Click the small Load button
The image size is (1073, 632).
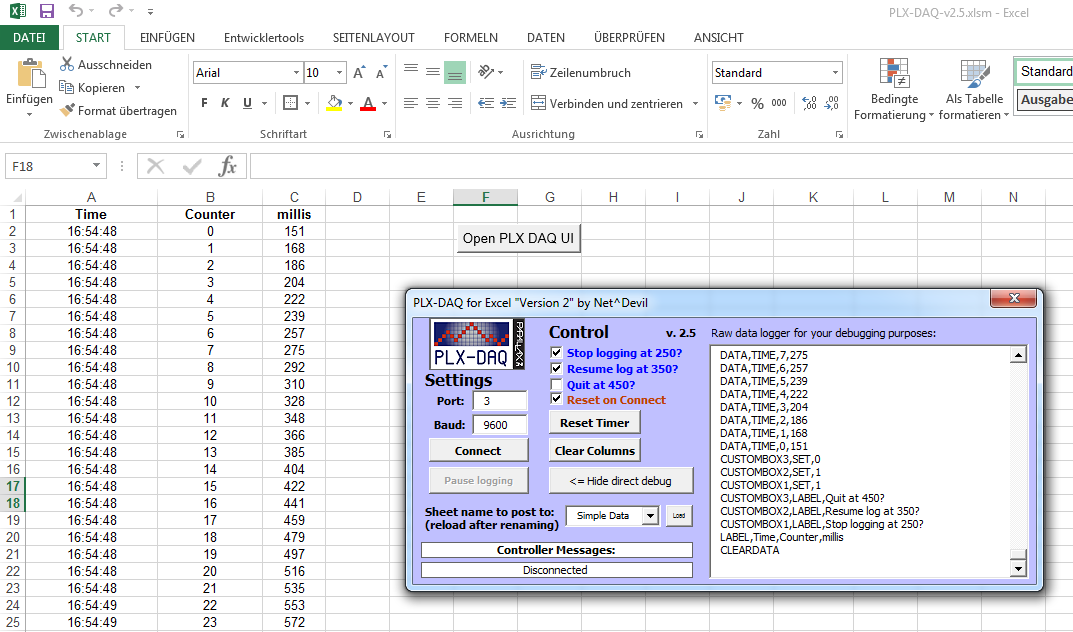[x=679, y=516]
